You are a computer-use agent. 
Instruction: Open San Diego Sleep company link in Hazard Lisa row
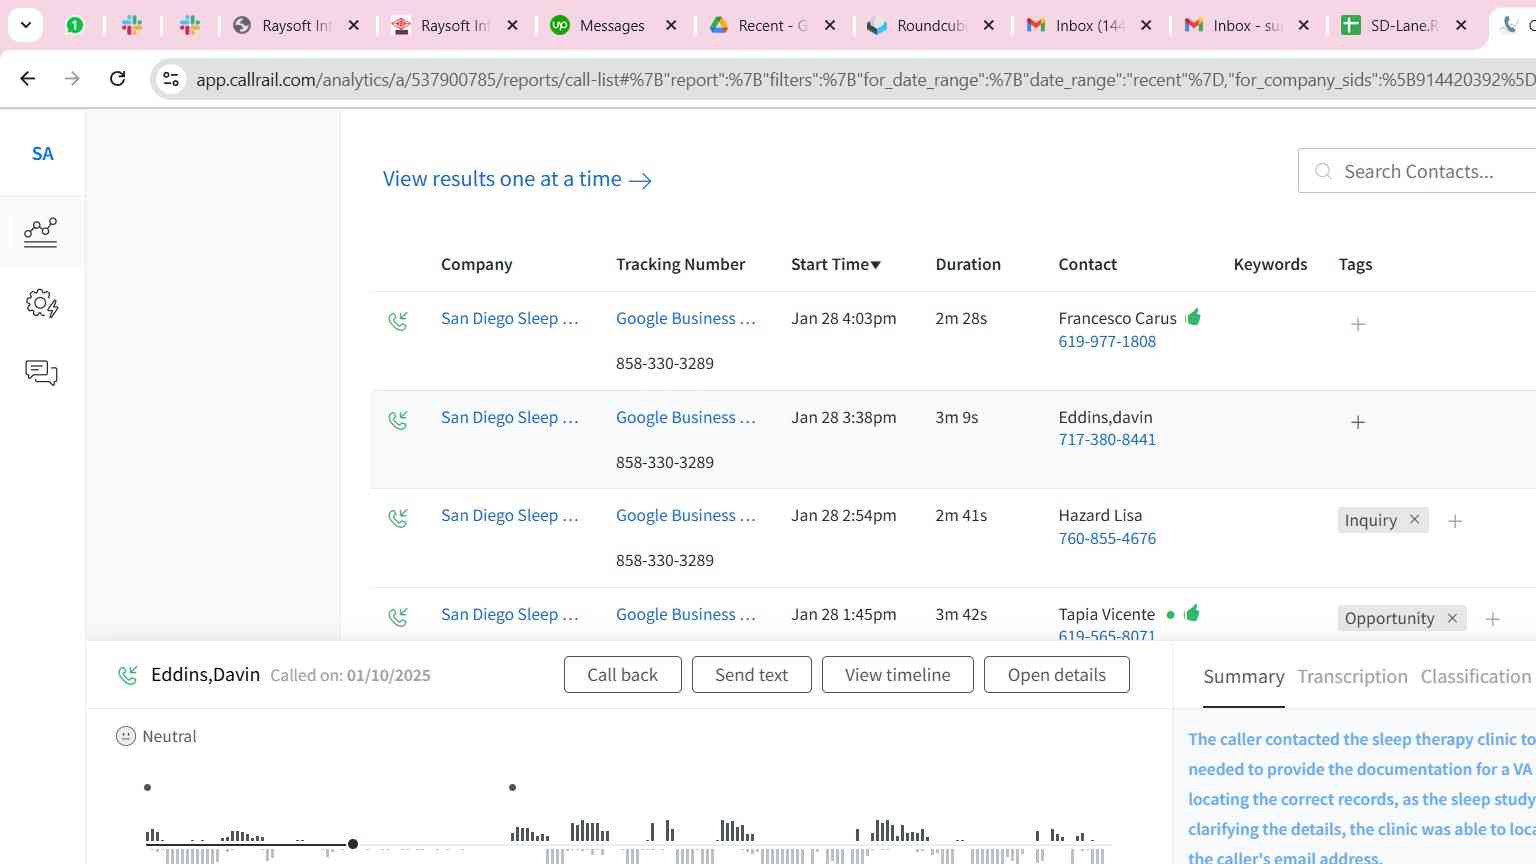(x=509, y=515)
